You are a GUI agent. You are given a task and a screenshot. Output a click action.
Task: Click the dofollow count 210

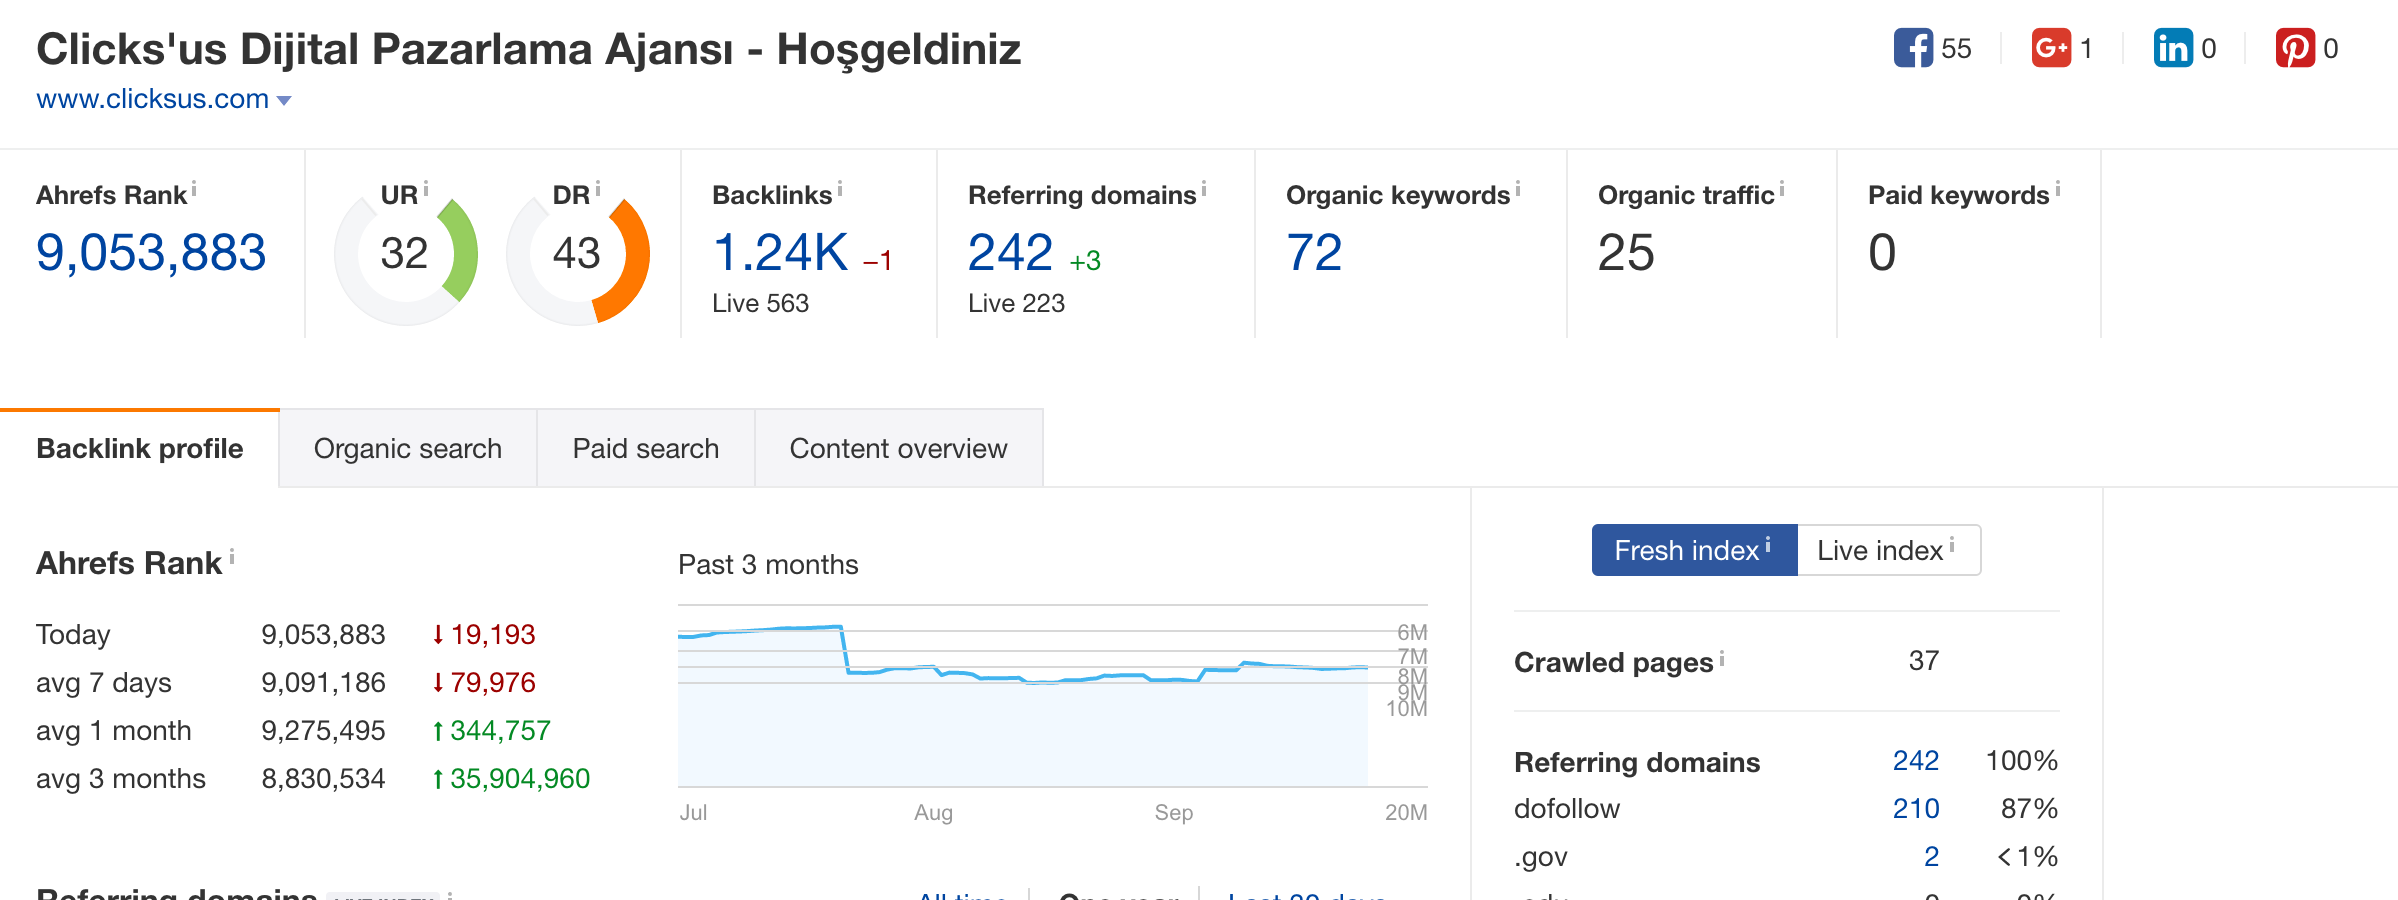pos(1915,808)
